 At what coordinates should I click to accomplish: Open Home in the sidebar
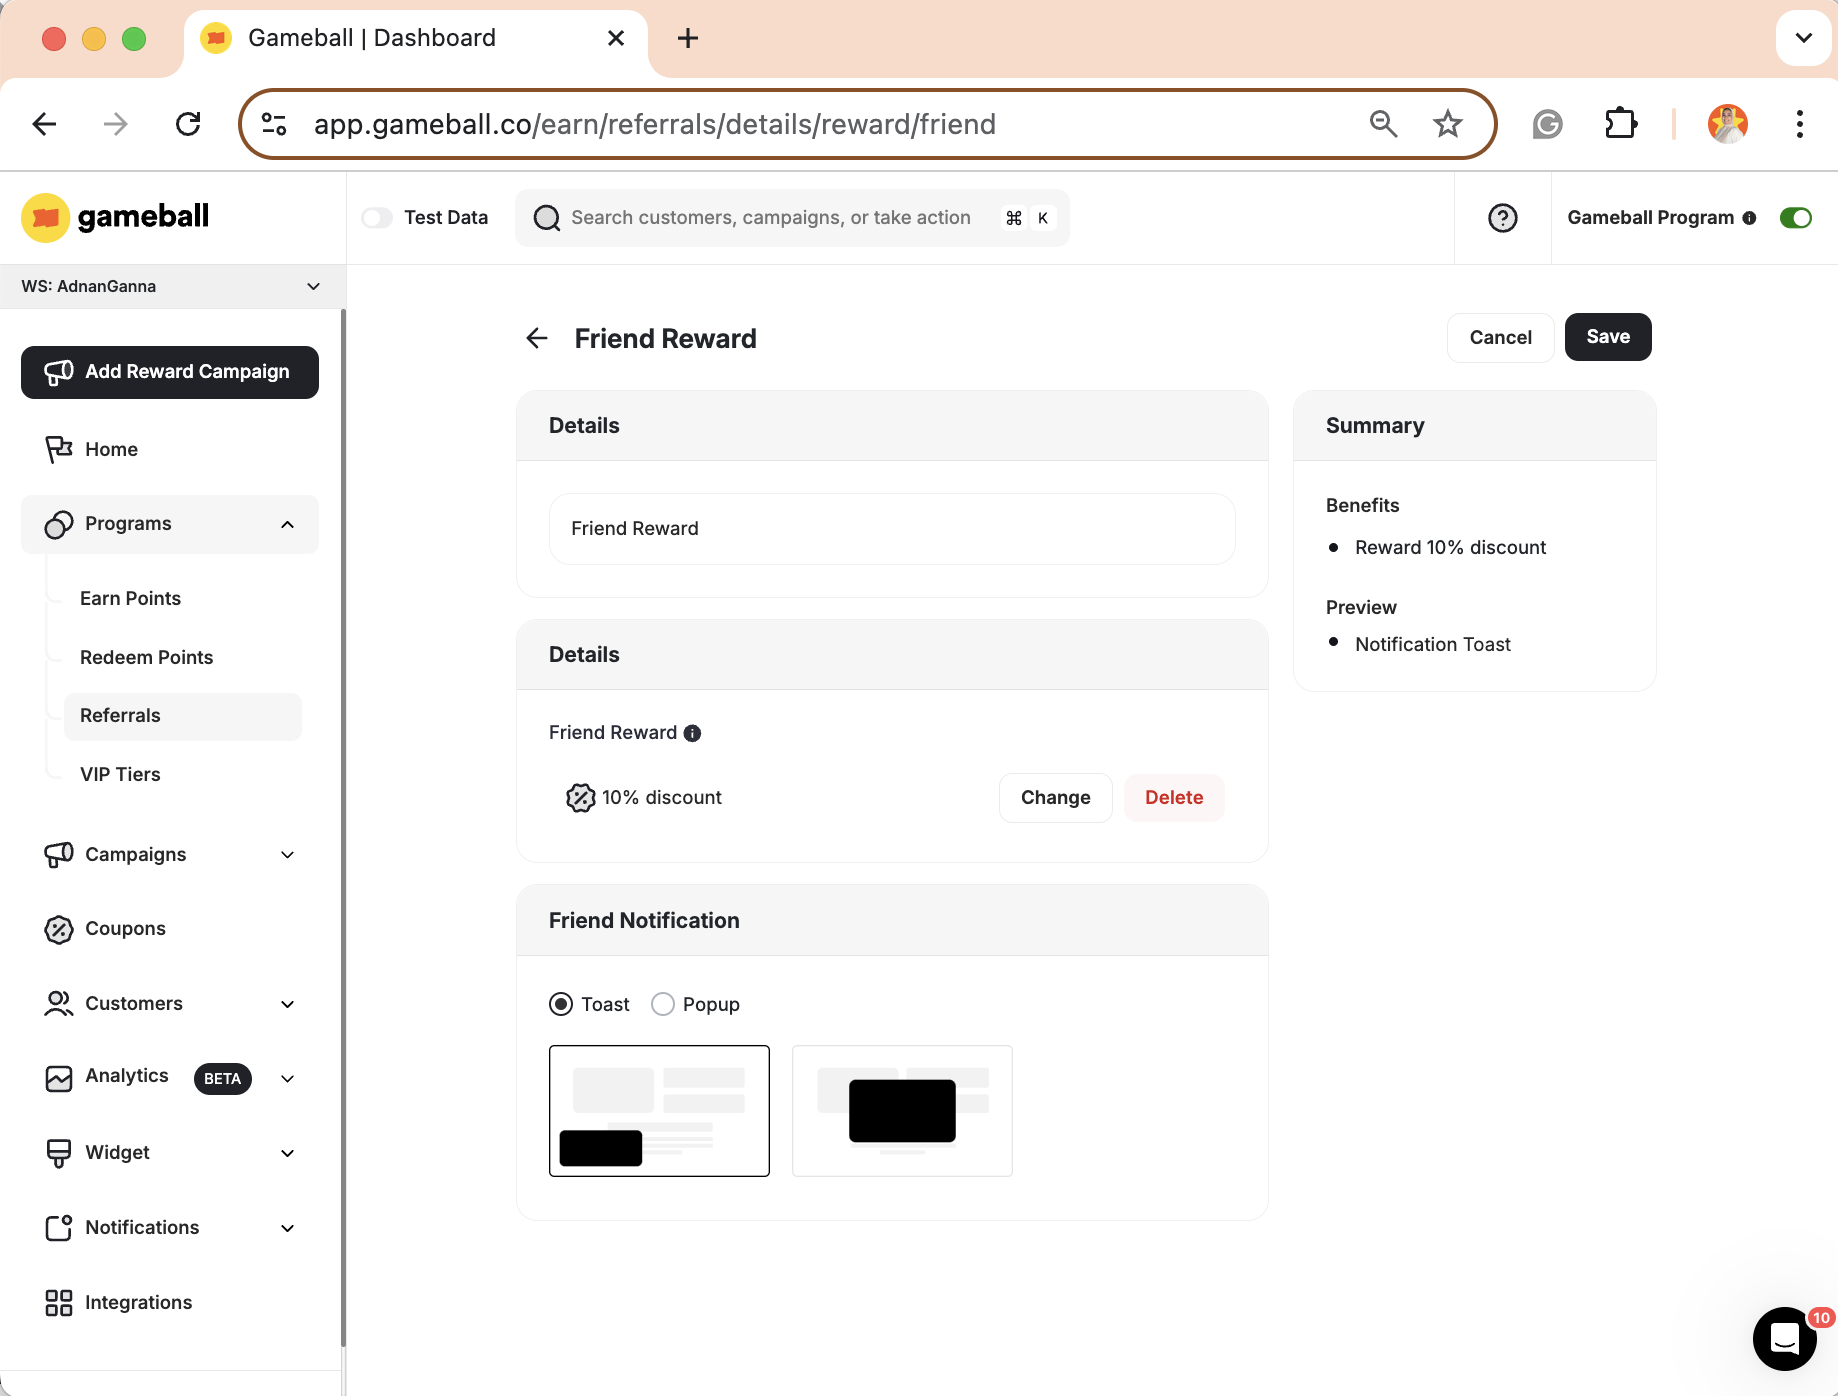click(x=111, y=450)
